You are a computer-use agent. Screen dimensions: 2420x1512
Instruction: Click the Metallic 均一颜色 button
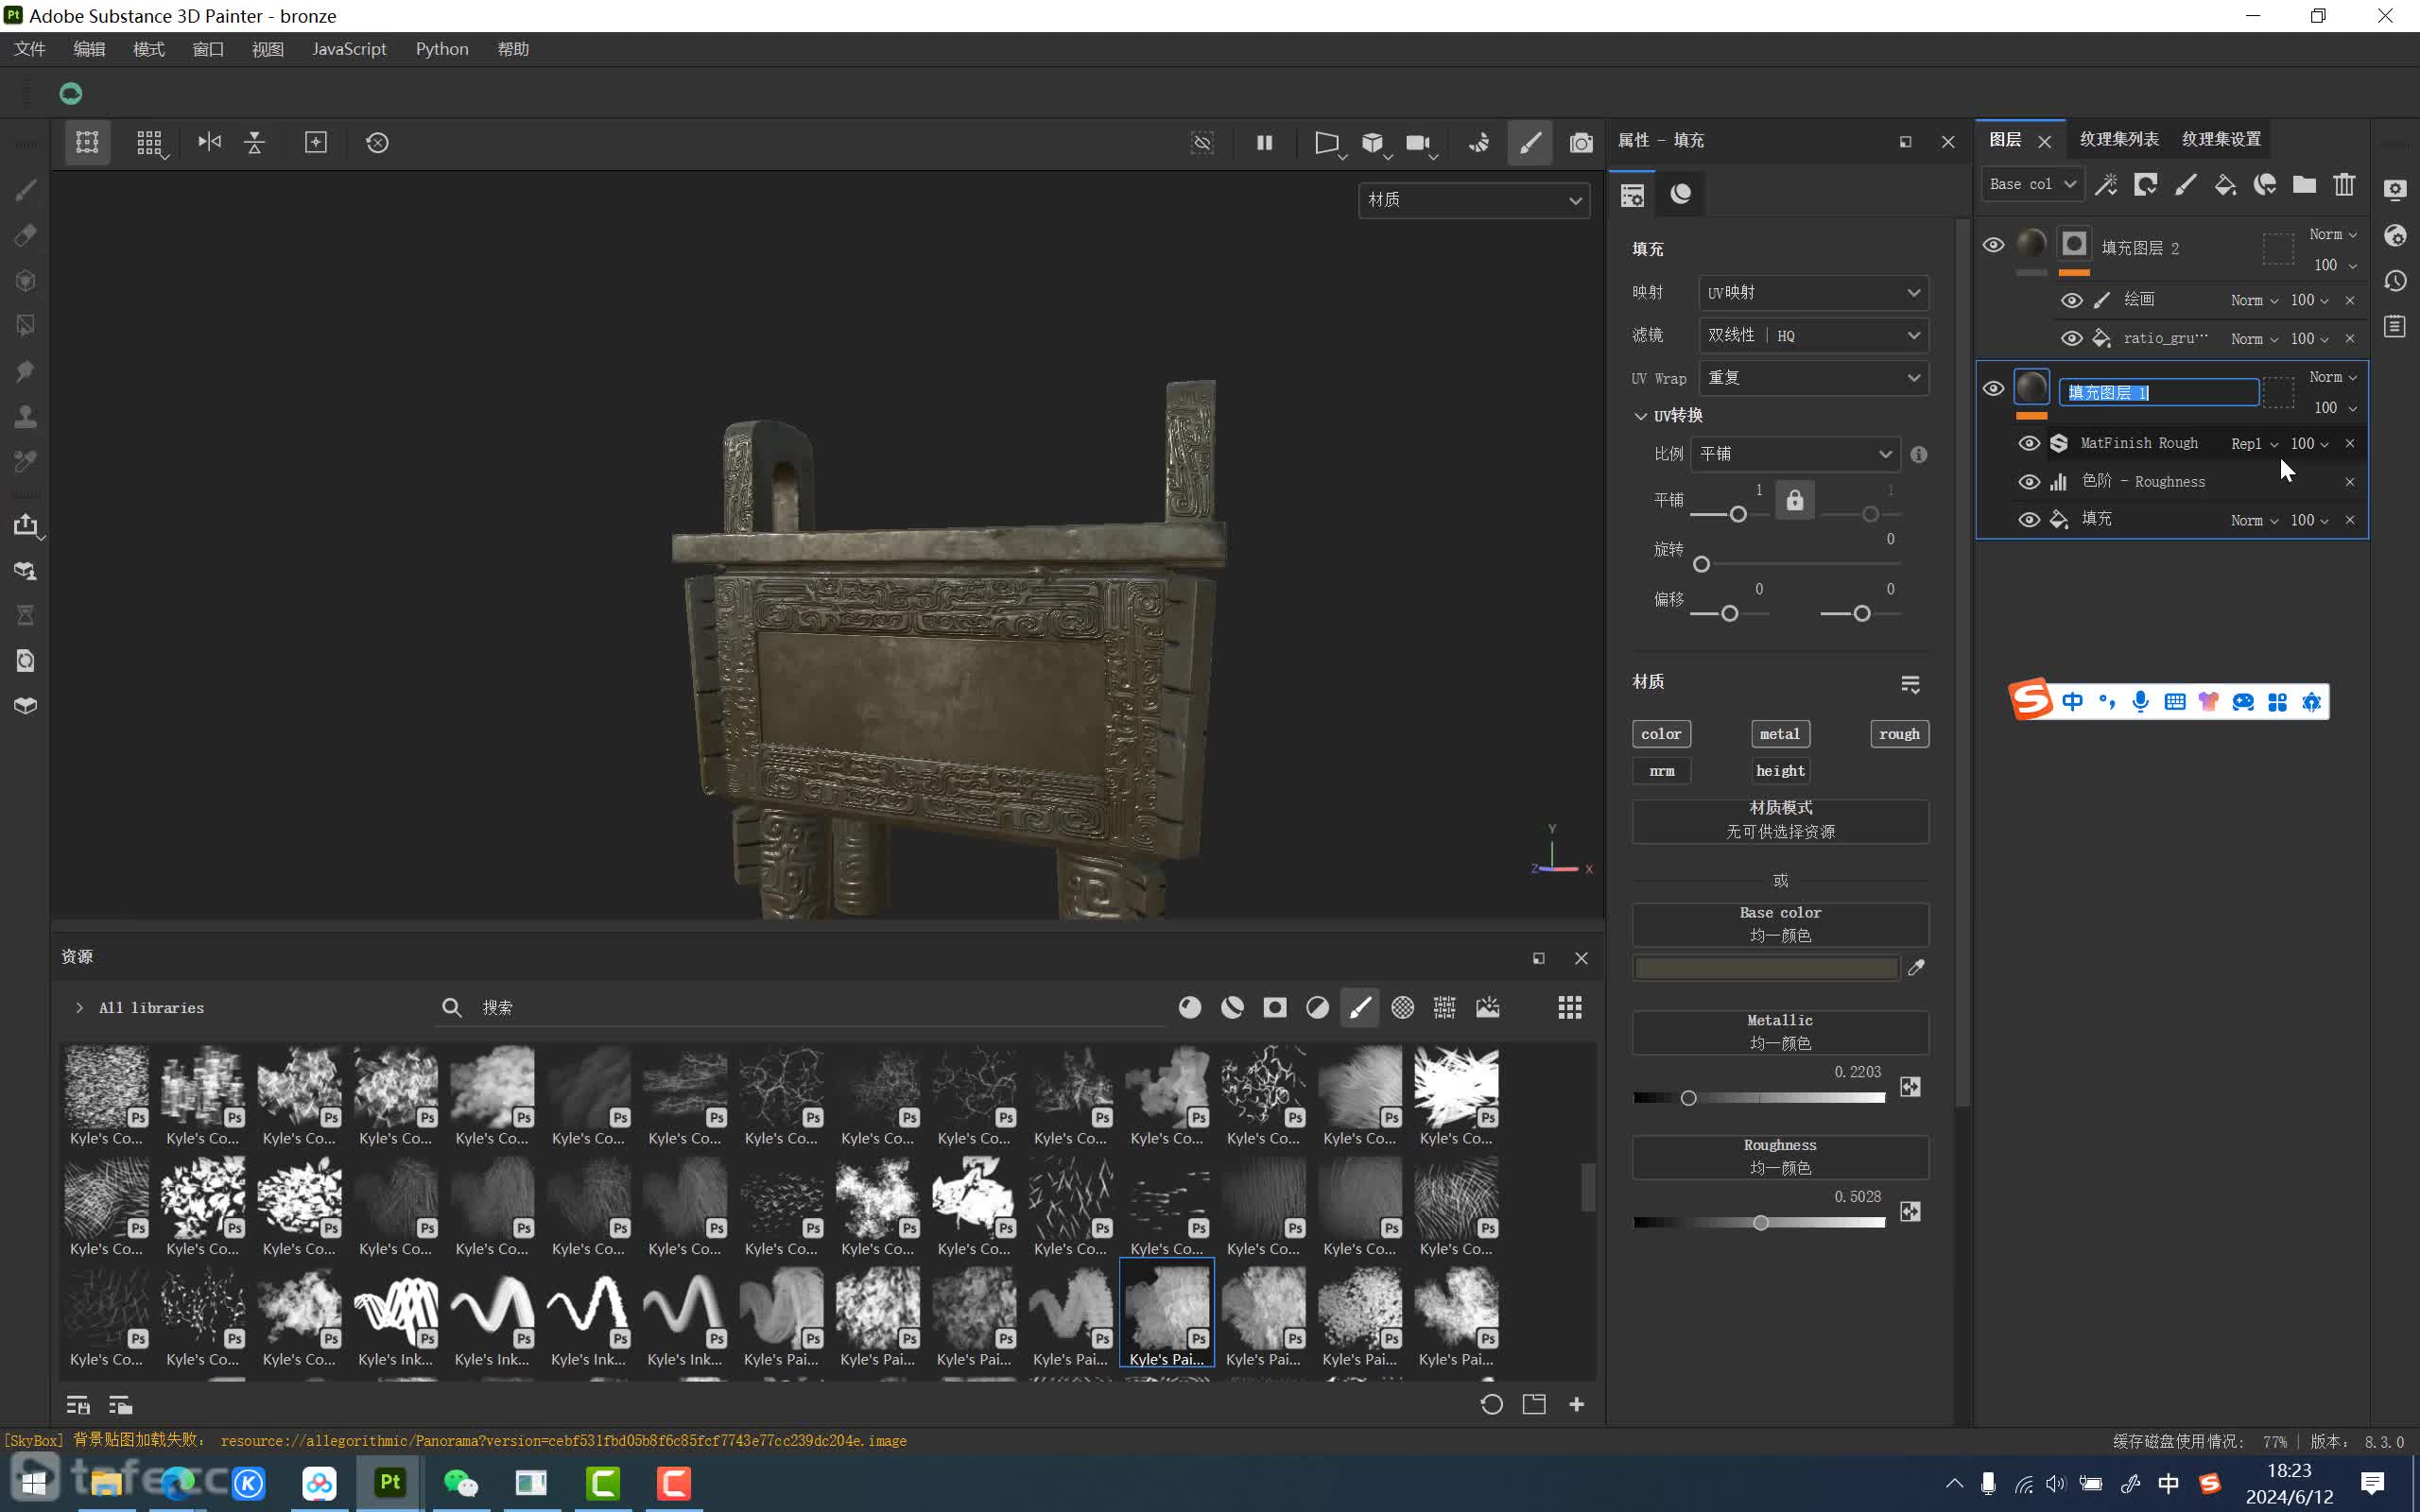tap(1780, 1032)
